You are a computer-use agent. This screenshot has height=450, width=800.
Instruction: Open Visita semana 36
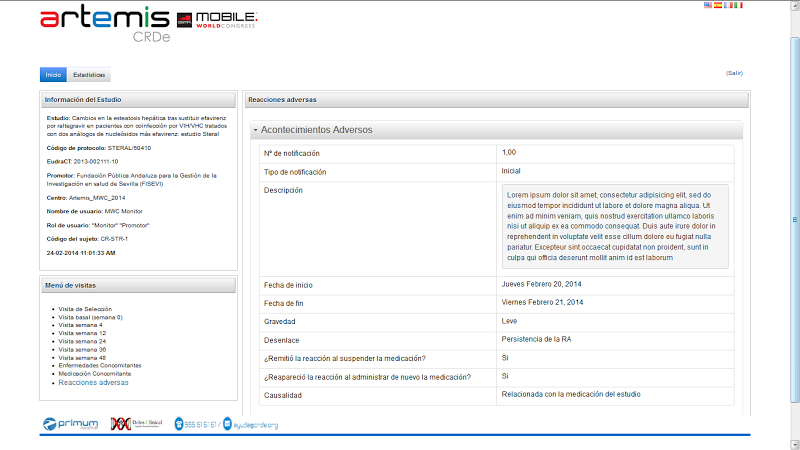pyautogui.click(x=82, y=349)
